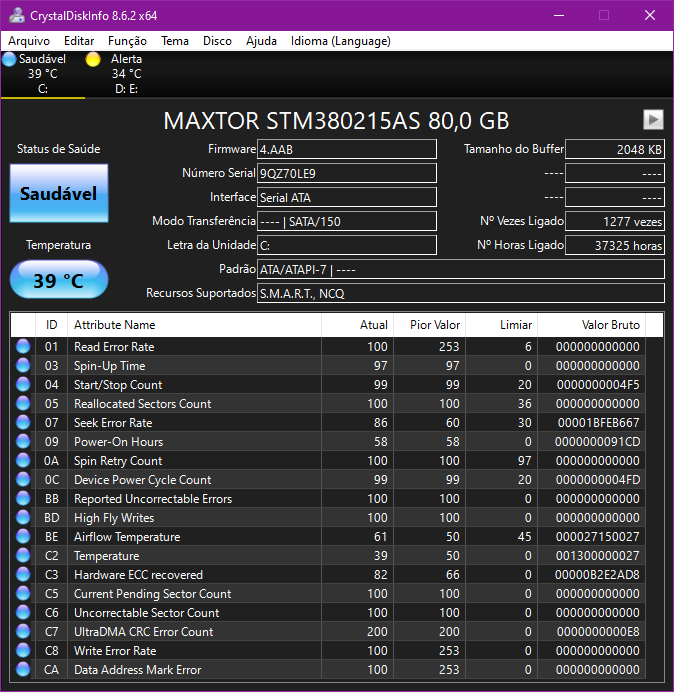This screenshot has width=674, height=692.
Task: Click the Atual column header
Action: (358, 325)
